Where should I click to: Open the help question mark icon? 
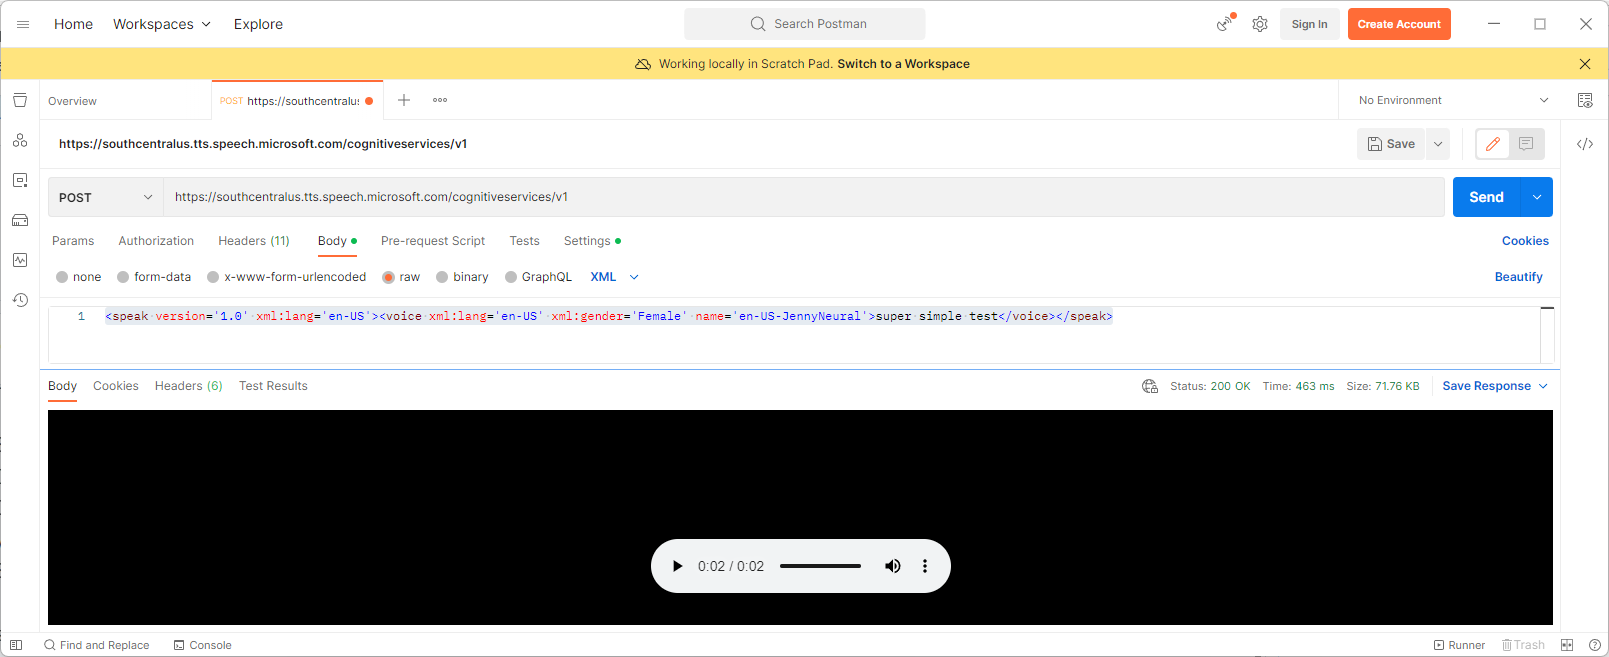pyautogui.click(x=1595, y=645)
